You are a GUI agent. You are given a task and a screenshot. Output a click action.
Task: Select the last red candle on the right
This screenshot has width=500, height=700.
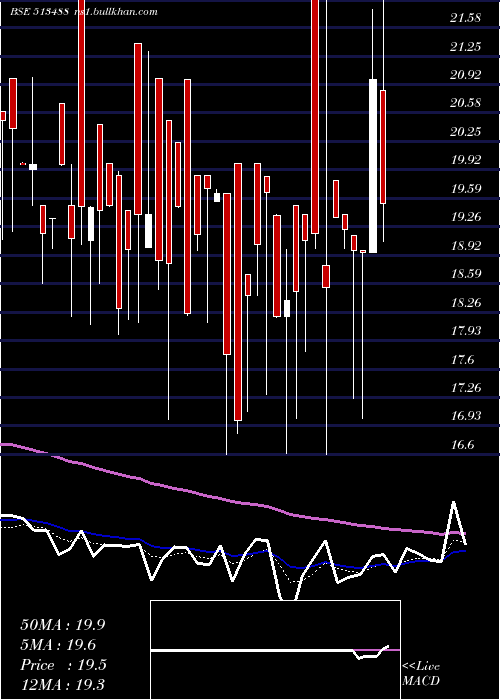(x=383, y=147)
